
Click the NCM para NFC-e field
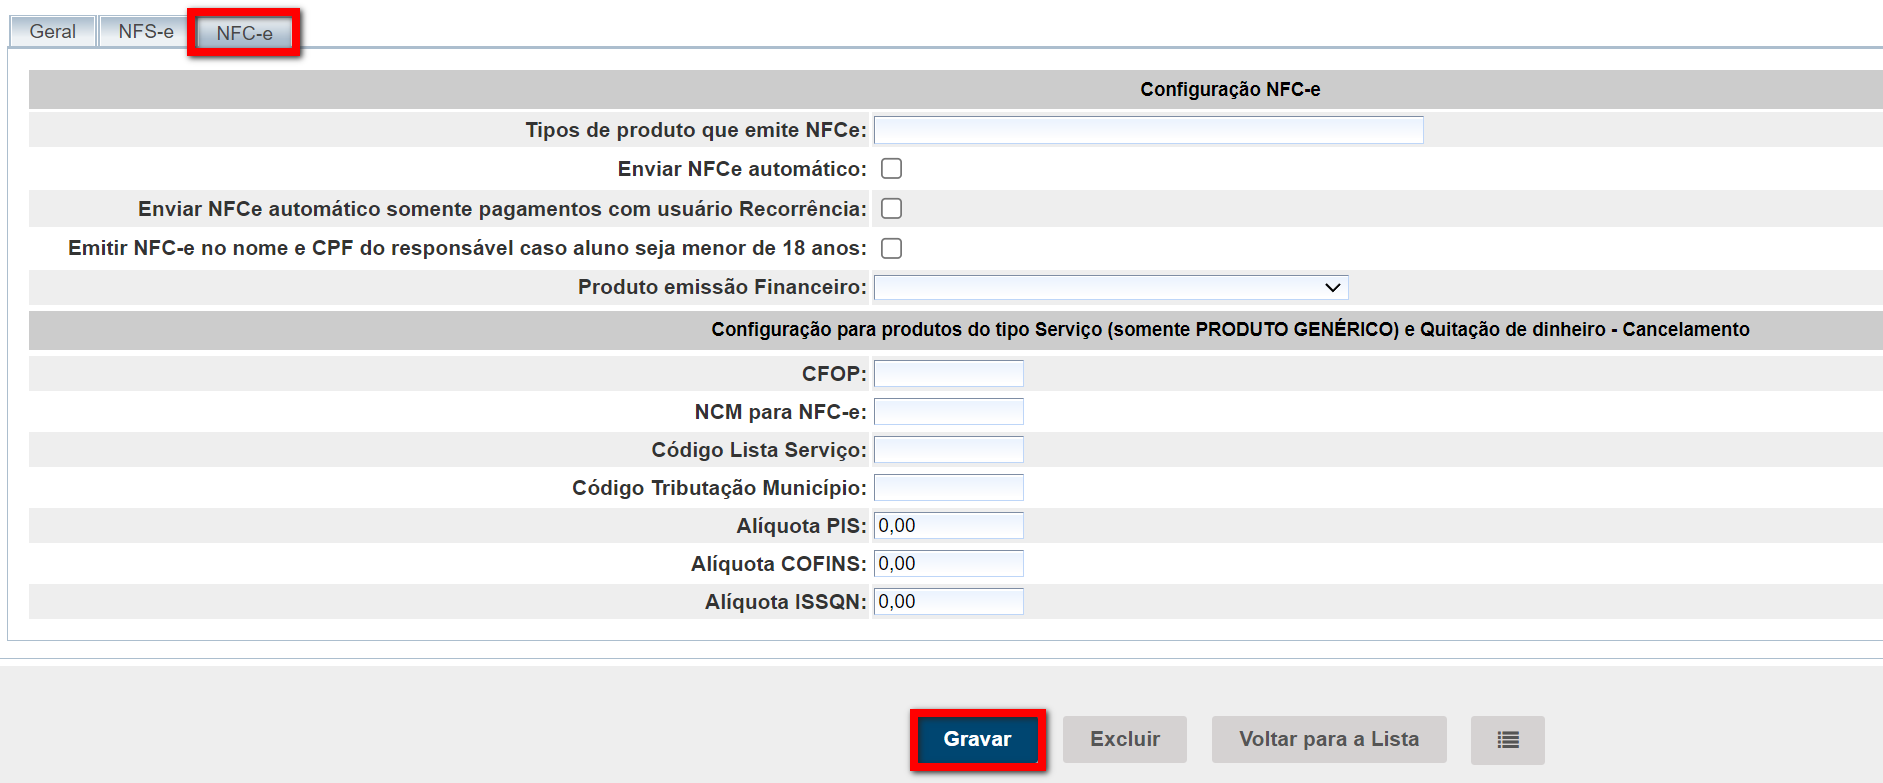pos(948,412)
